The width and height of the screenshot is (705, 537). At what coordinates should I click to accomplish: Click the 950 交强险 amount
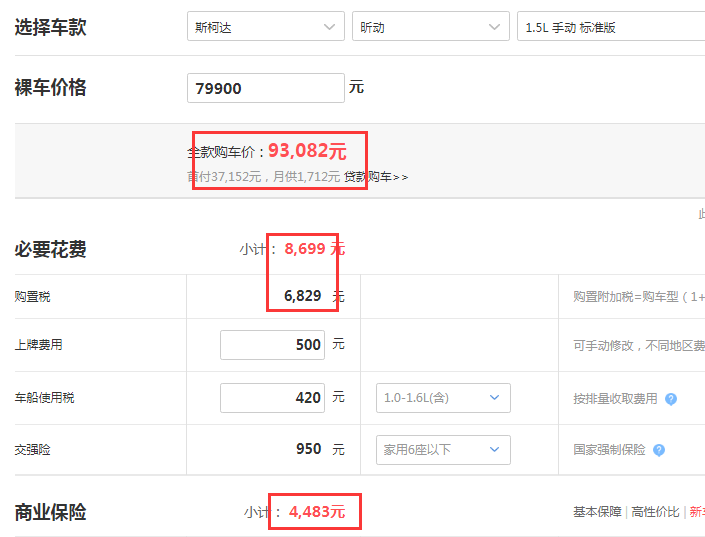[x=308, y=449]
